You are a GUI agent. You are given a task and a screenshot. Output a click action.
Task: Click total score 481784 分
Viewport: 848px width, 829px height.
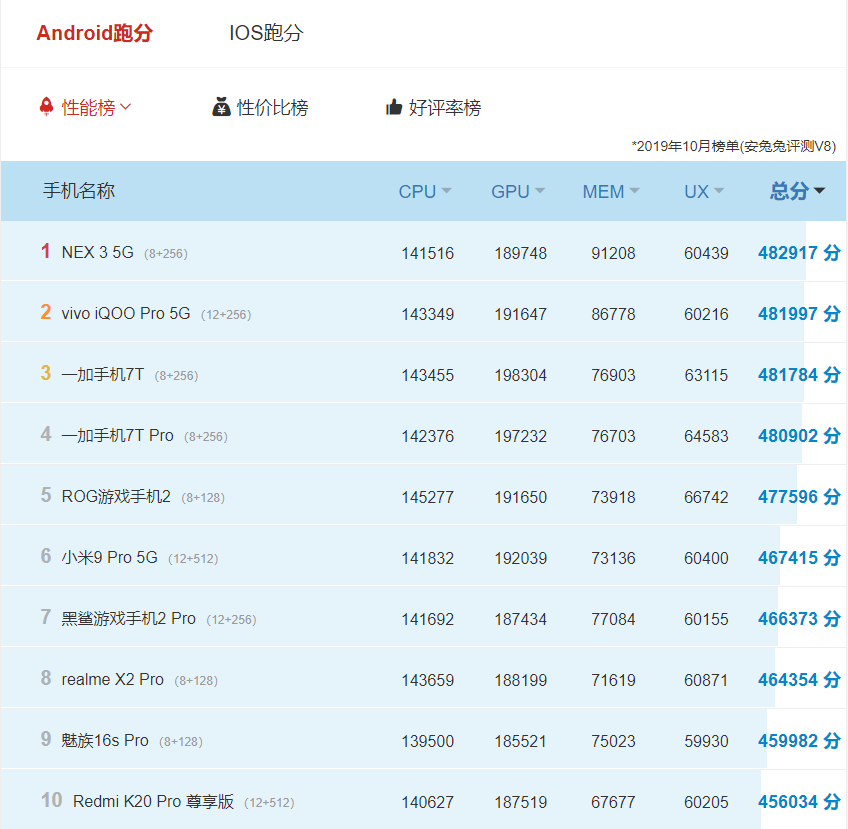(x=799, y=375)
